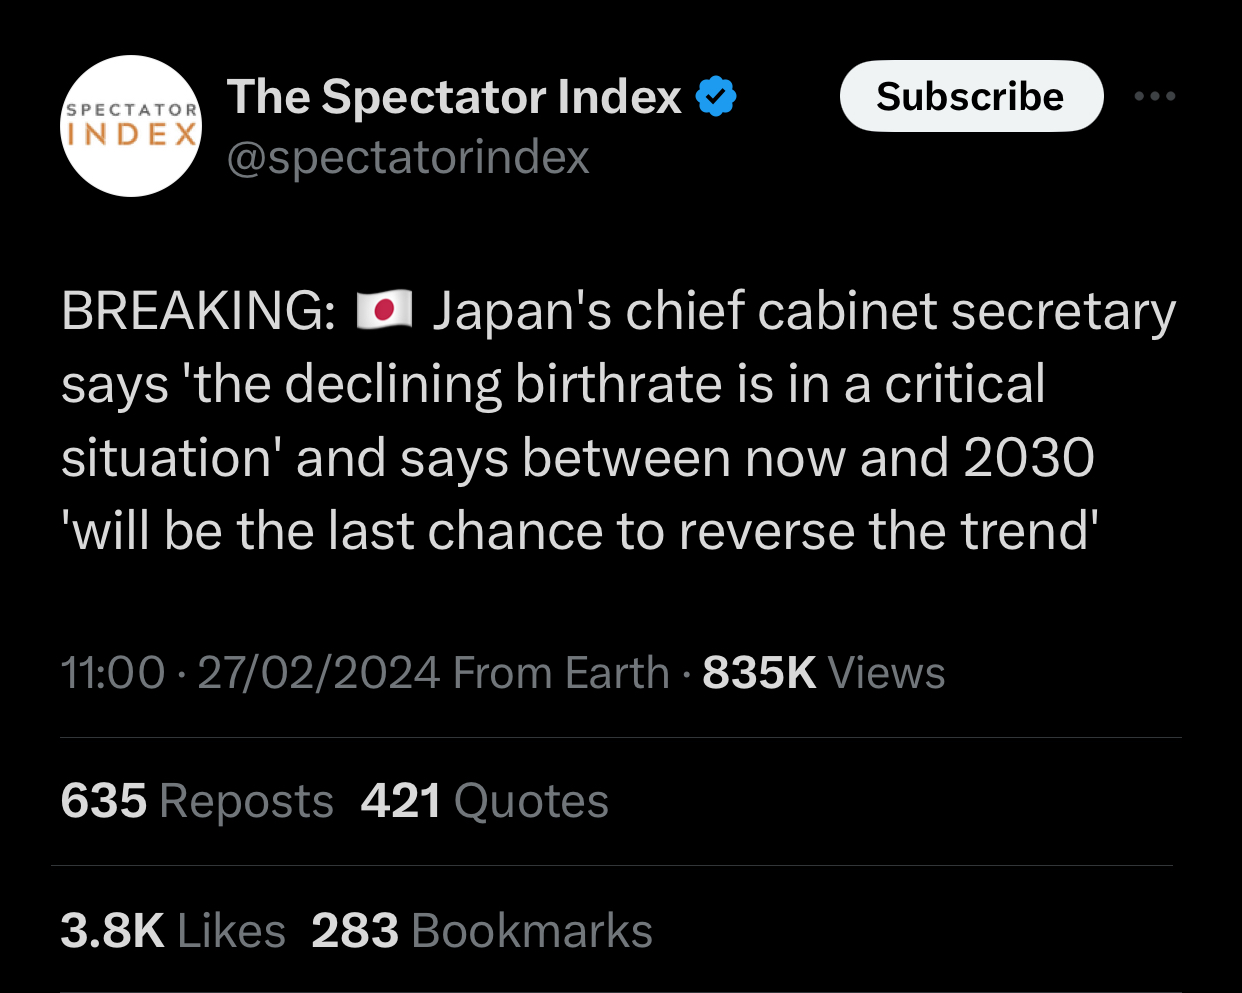This screenshot has height=993, width=1242.
Task: Click the 835K Views counter
Action: coord(824,673)
